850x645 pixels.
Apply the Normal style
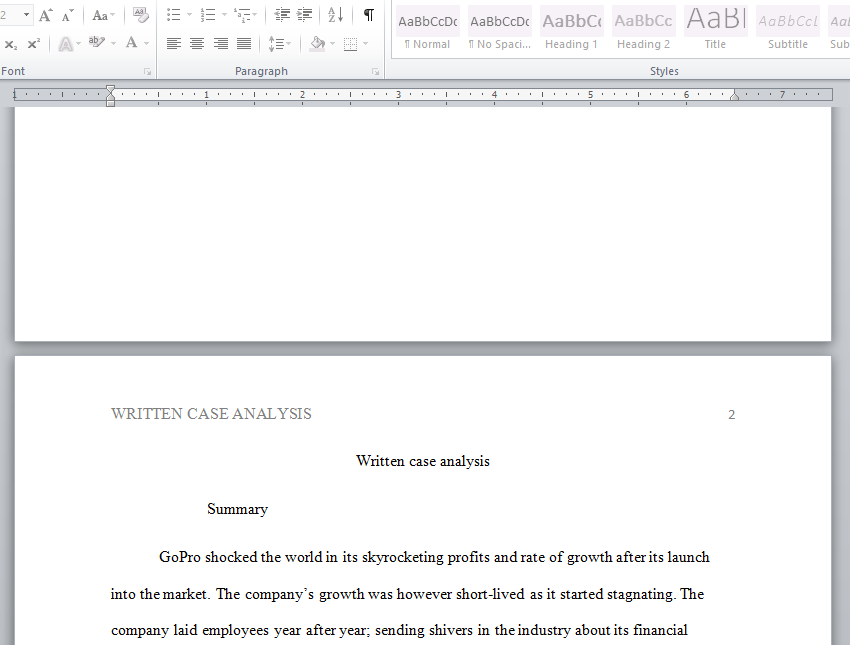(x=428, y=29)
